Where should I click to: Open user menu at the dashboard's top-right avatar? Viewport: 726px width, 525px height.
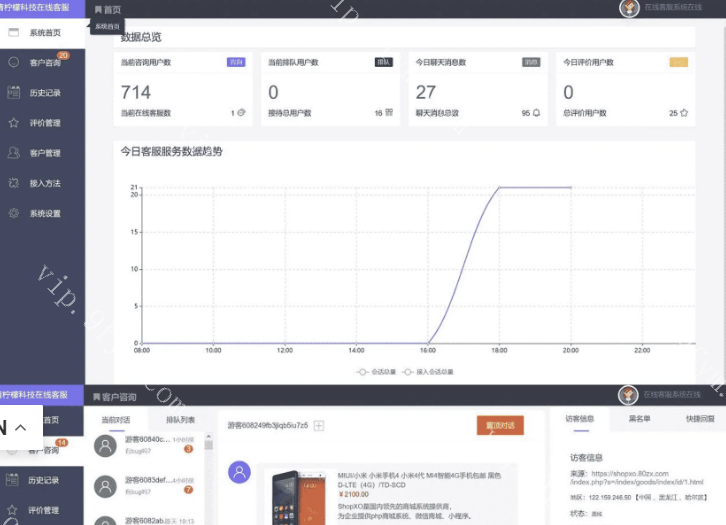point(629,9)
